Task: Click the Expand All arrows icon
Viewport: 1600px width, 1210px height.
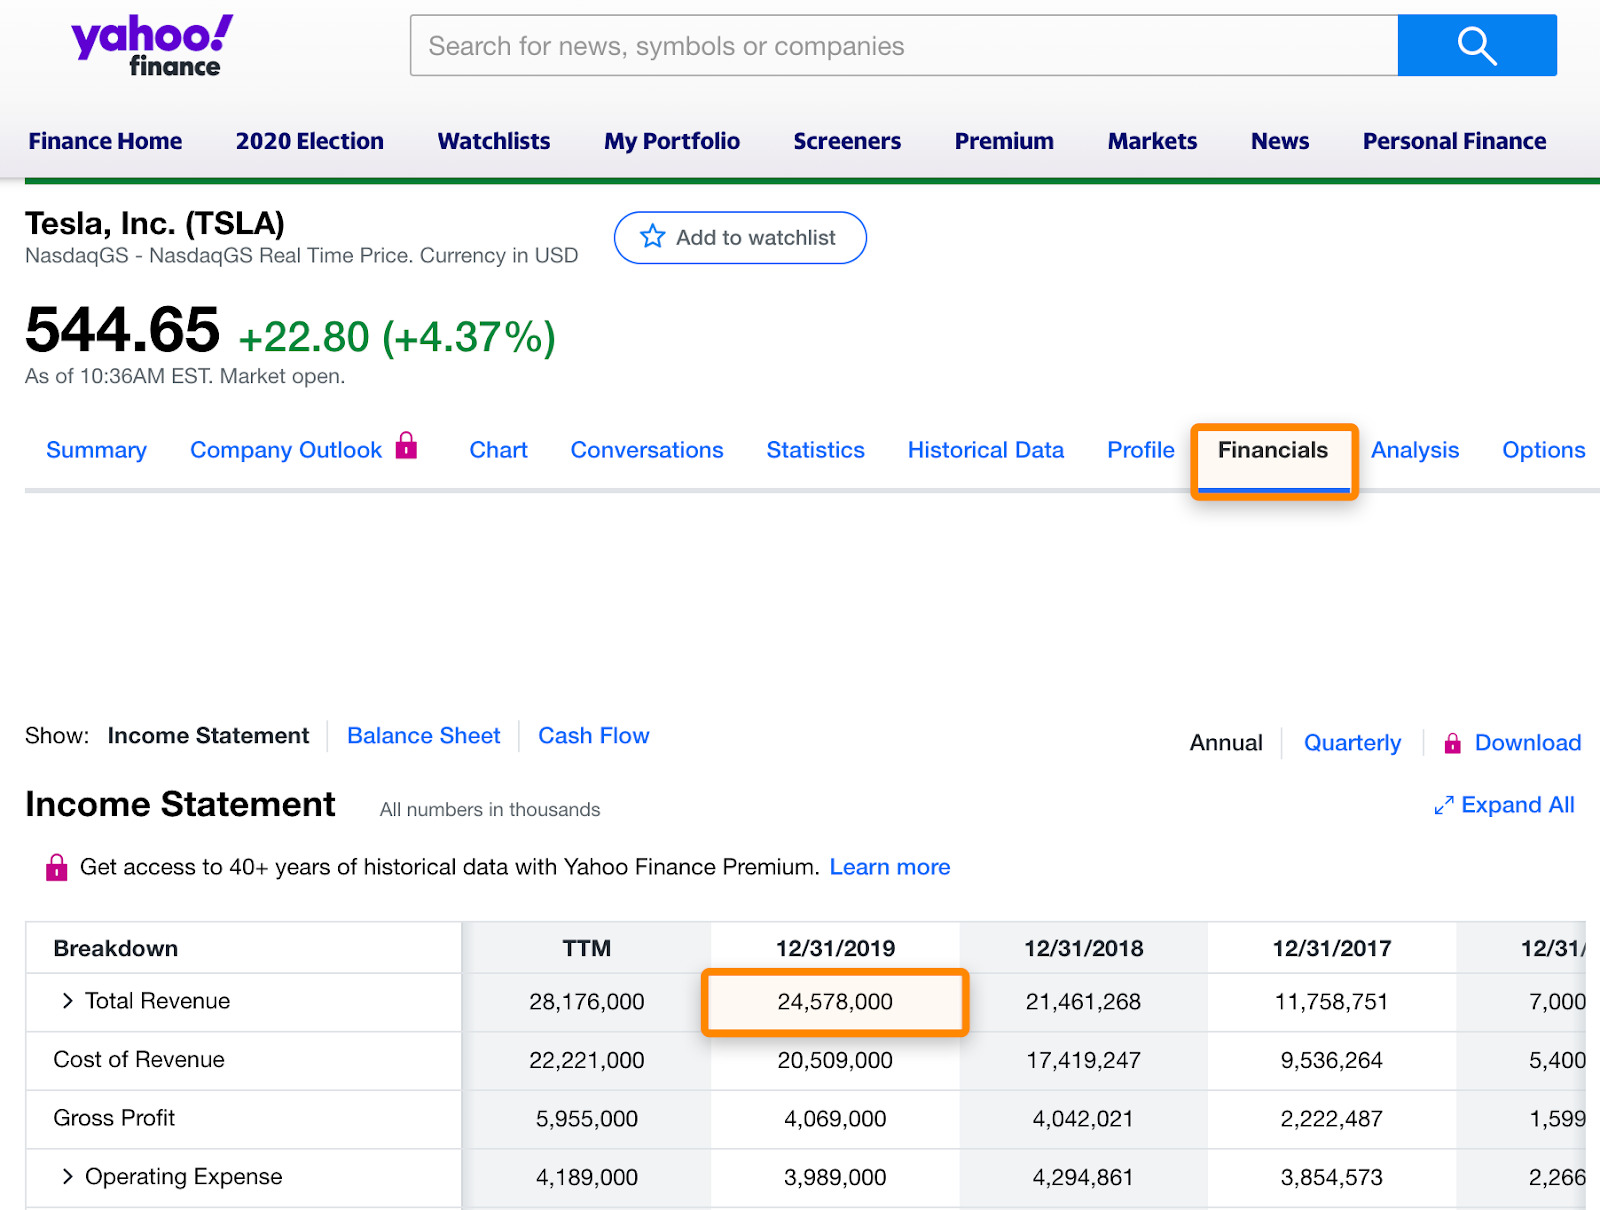Action: tap(1443, 806)
